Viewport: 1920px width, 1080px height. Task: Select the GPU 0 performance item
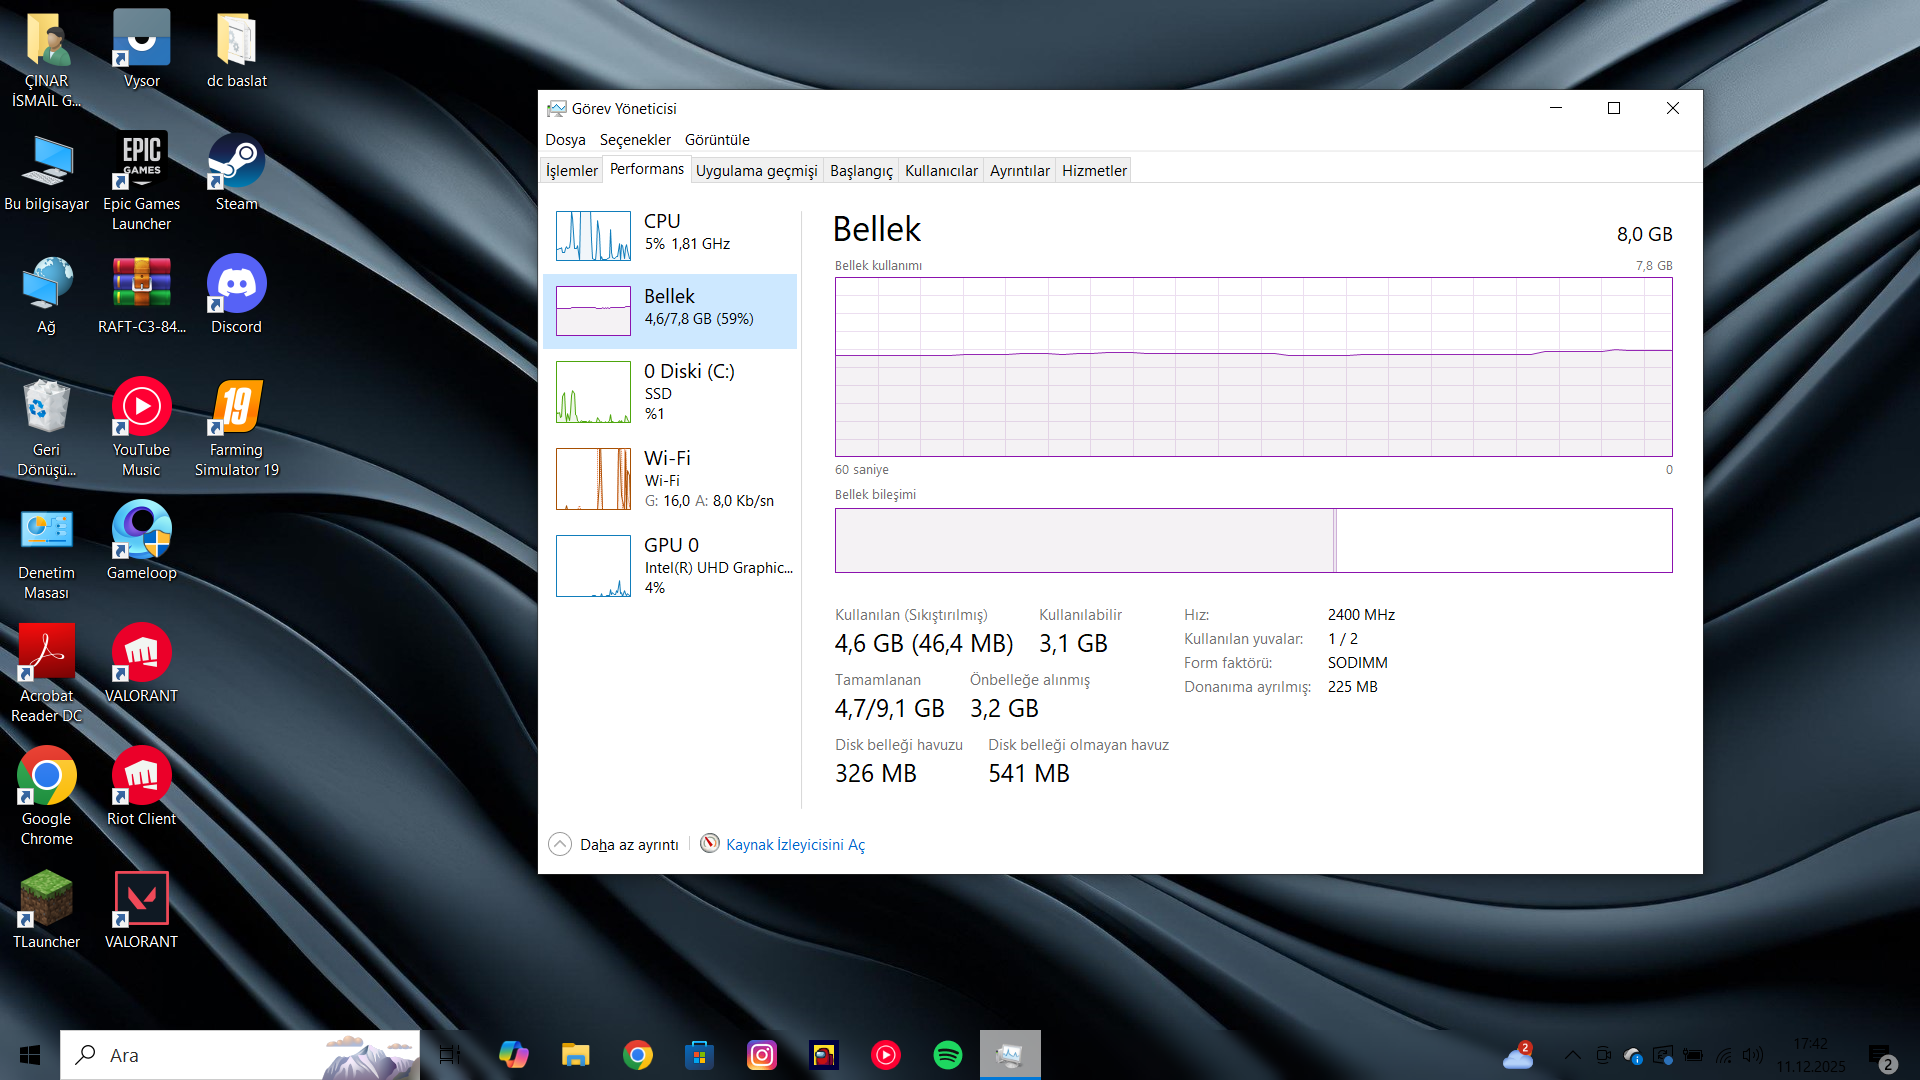tap(670, 565)
